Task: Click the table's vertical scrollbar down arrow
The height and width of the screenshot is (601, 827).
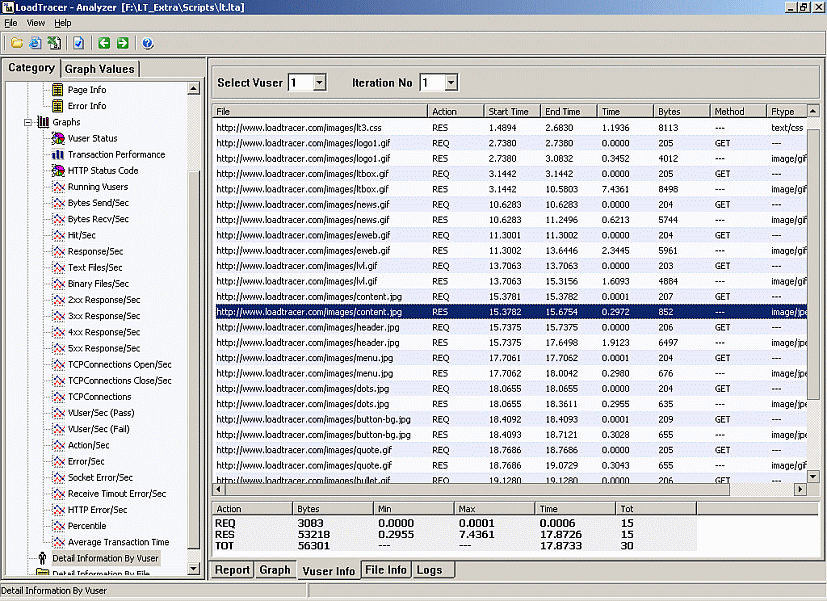Action: click(813, 476)
